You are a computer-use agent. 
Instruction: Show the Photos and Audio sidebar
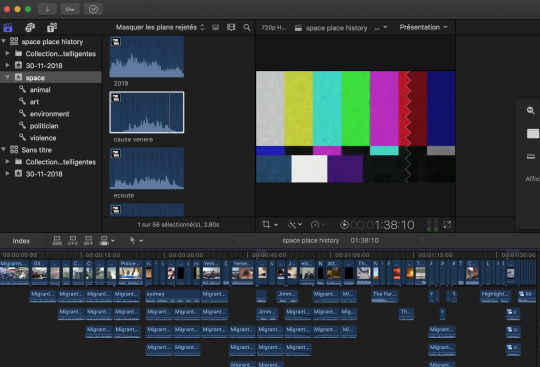click(x=30, y=28)
